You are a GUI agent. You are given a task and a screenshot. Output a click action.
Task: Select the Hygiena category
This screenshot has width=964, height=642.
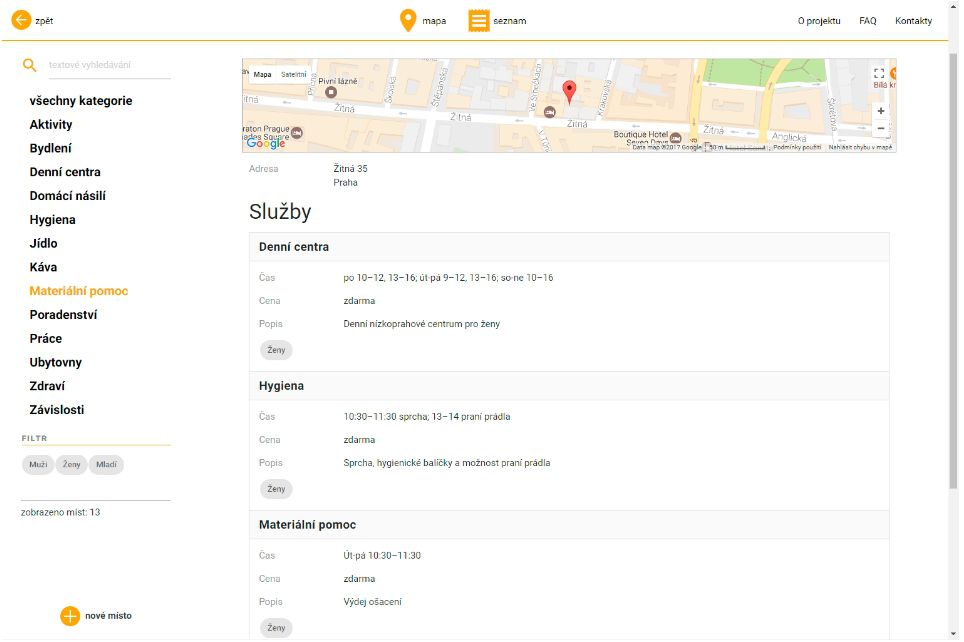tap(53, 220)
